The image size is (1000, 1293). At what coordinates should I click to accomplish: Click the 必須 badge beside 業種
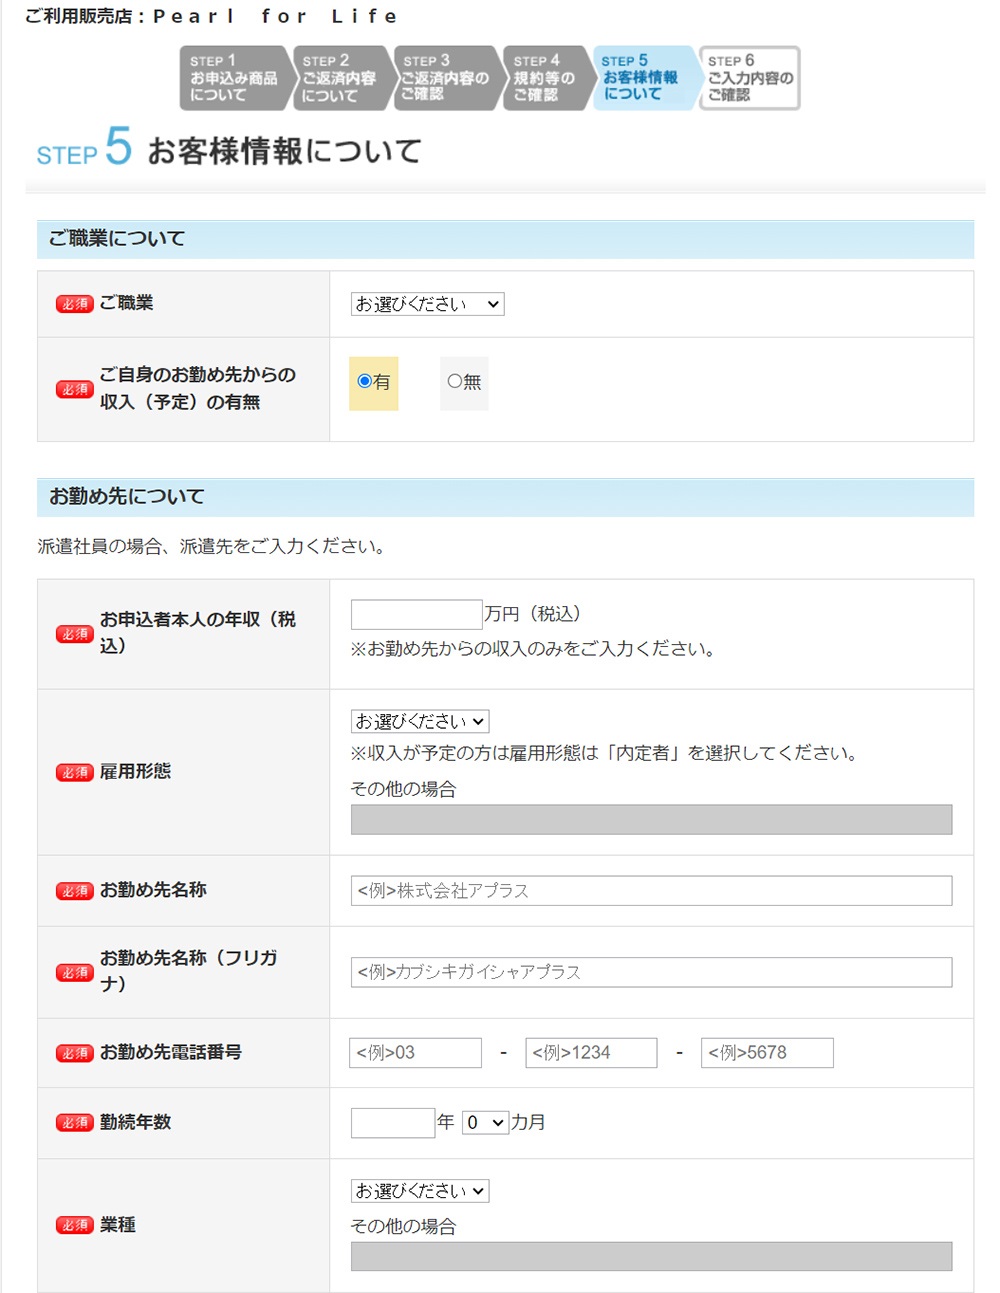(x=73, y=1224)
